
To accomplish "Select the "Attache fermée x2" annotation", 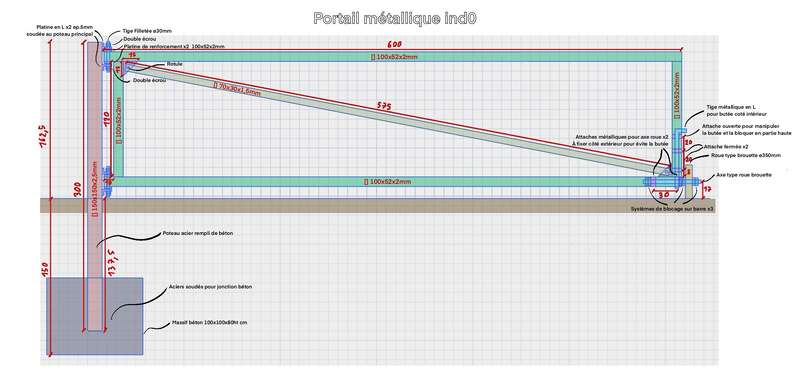I will (726, 146).
